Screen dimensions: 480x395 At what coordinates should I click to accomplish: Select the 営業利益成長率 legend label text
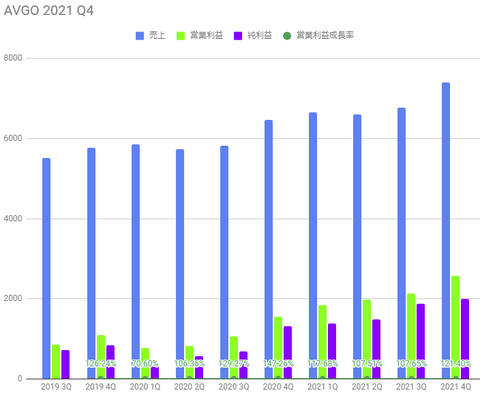point(325,35)
